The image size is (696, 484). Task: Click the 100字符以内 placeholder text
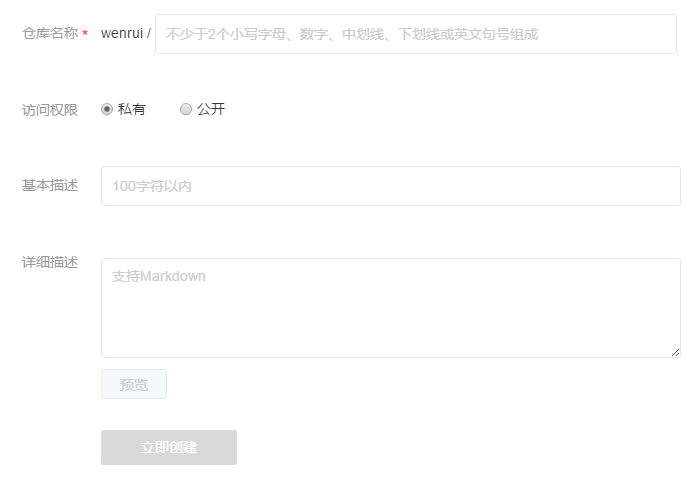(151, 186)
